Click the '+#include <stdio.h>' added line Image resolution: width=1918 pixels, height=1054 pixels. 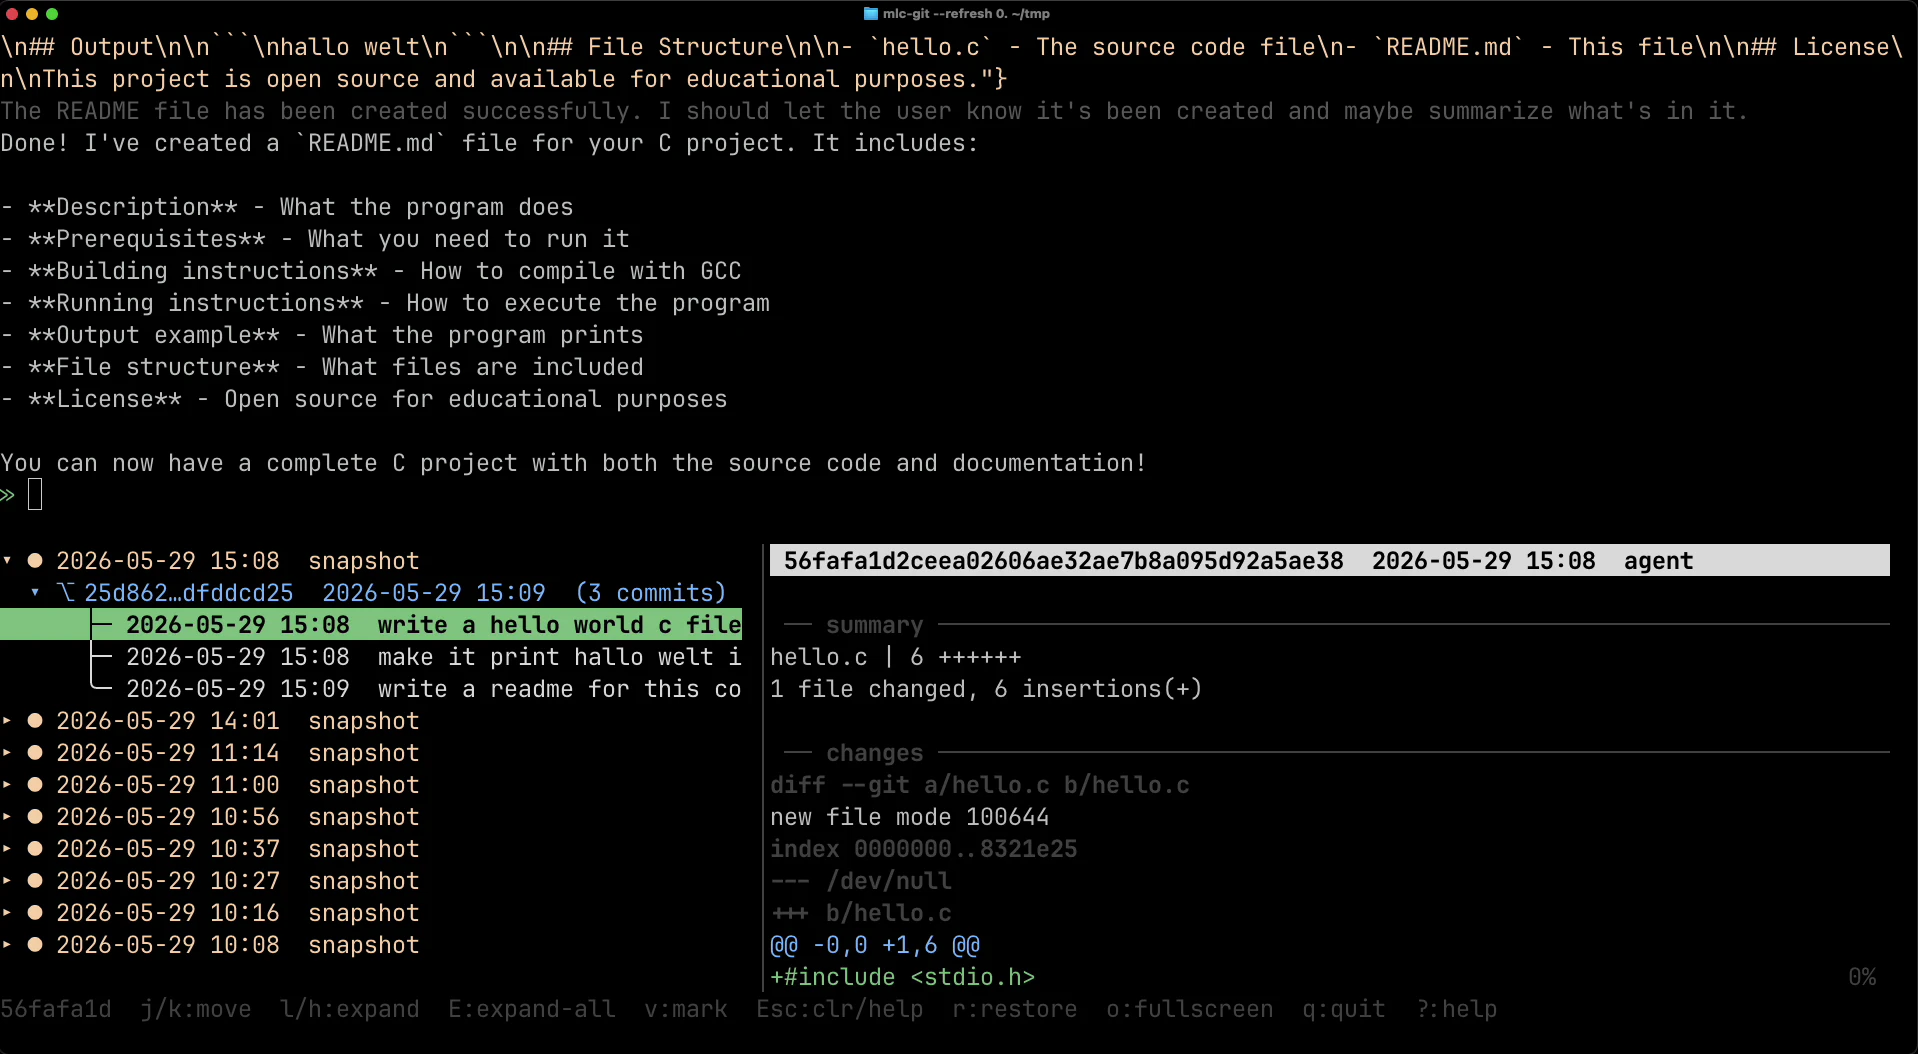pos(903,977)
